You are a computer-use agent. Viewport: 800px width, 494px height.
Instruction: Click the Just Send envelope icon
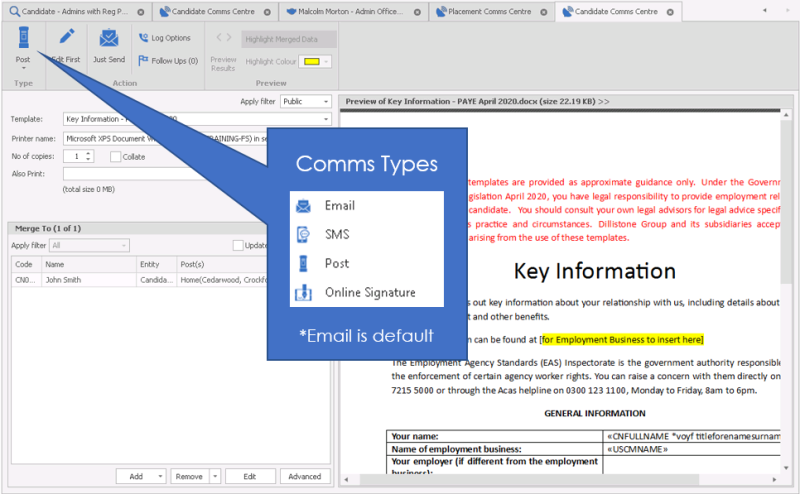coord(109,39)
